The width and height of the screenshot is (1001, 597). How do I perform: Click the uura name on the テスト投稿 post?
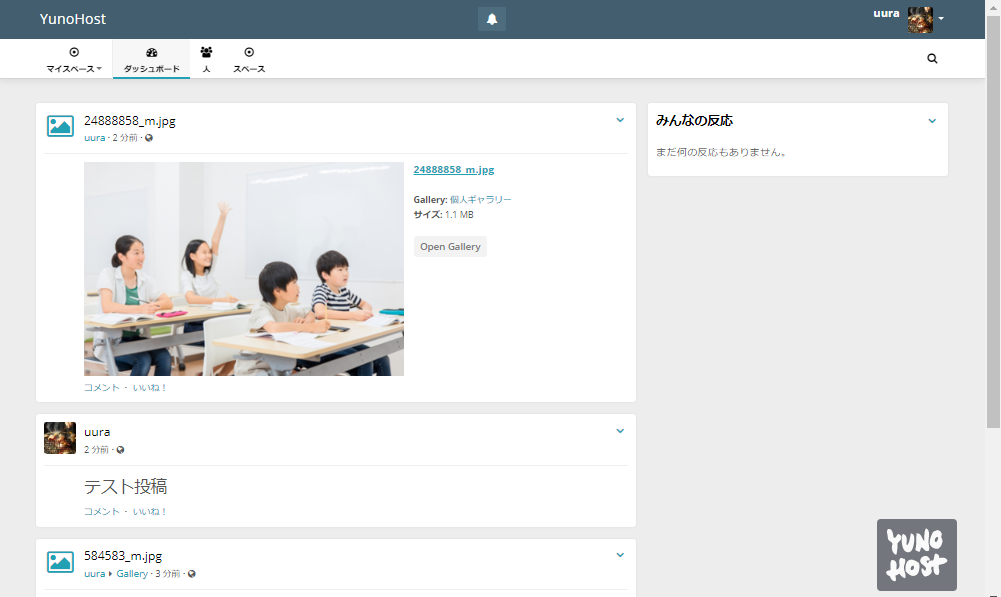(97, 432)
